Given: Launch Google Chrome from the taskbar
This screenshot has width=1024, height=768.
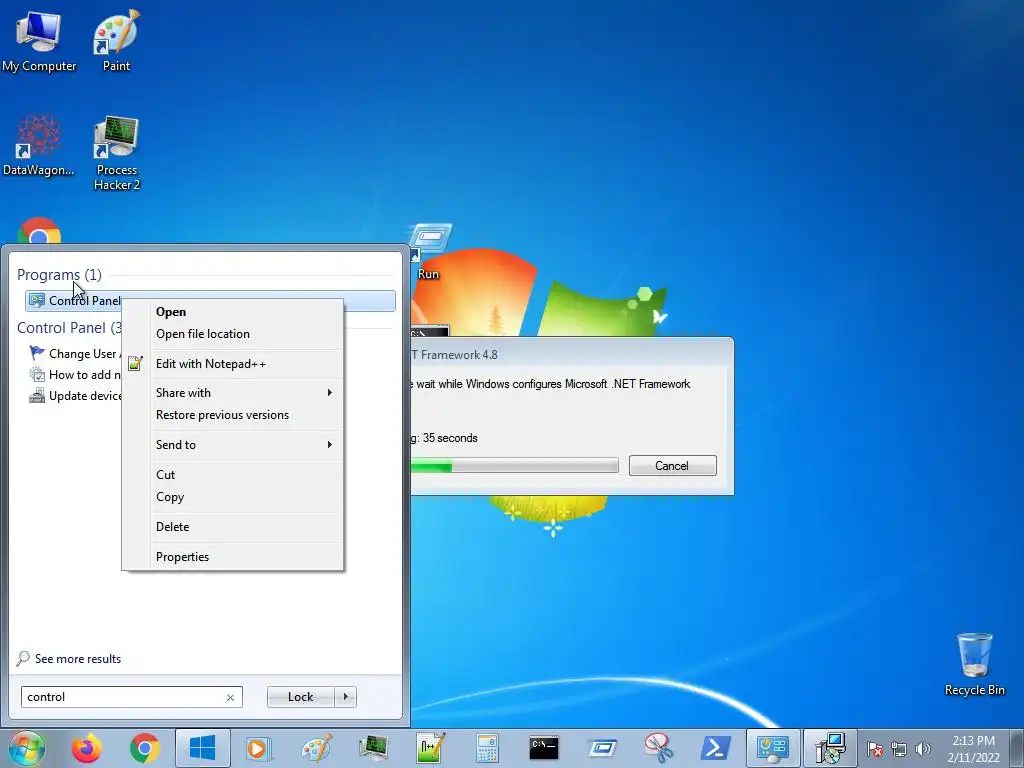Looking at the screenshot, I should tap(144, 748).
